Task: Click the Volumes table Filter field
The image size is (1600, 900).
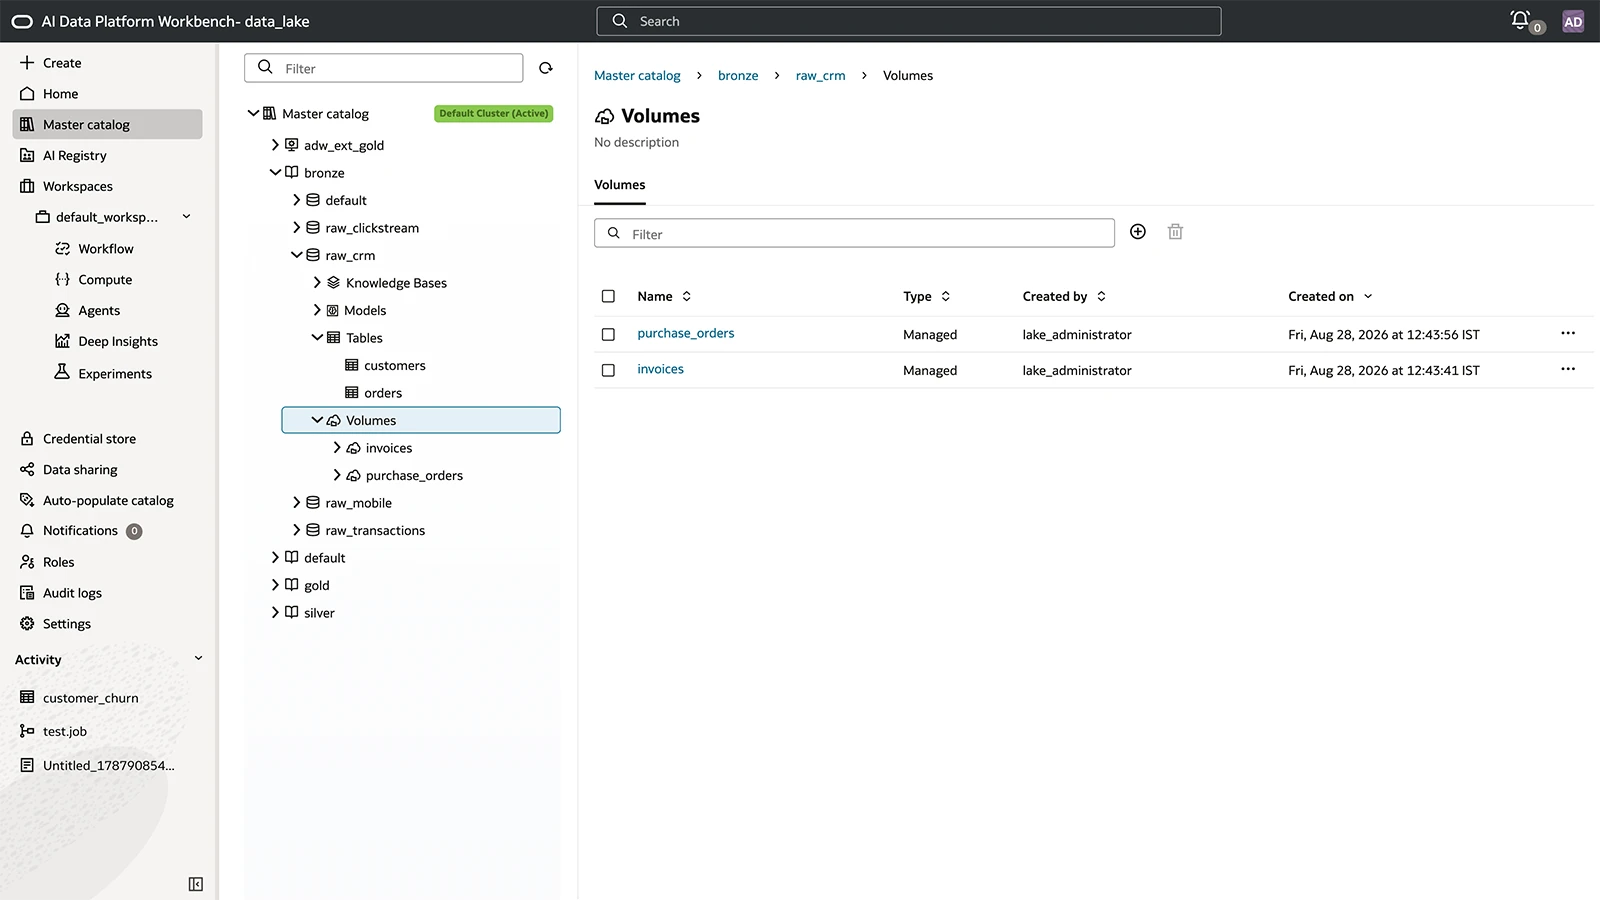Action: pos(854,233)
